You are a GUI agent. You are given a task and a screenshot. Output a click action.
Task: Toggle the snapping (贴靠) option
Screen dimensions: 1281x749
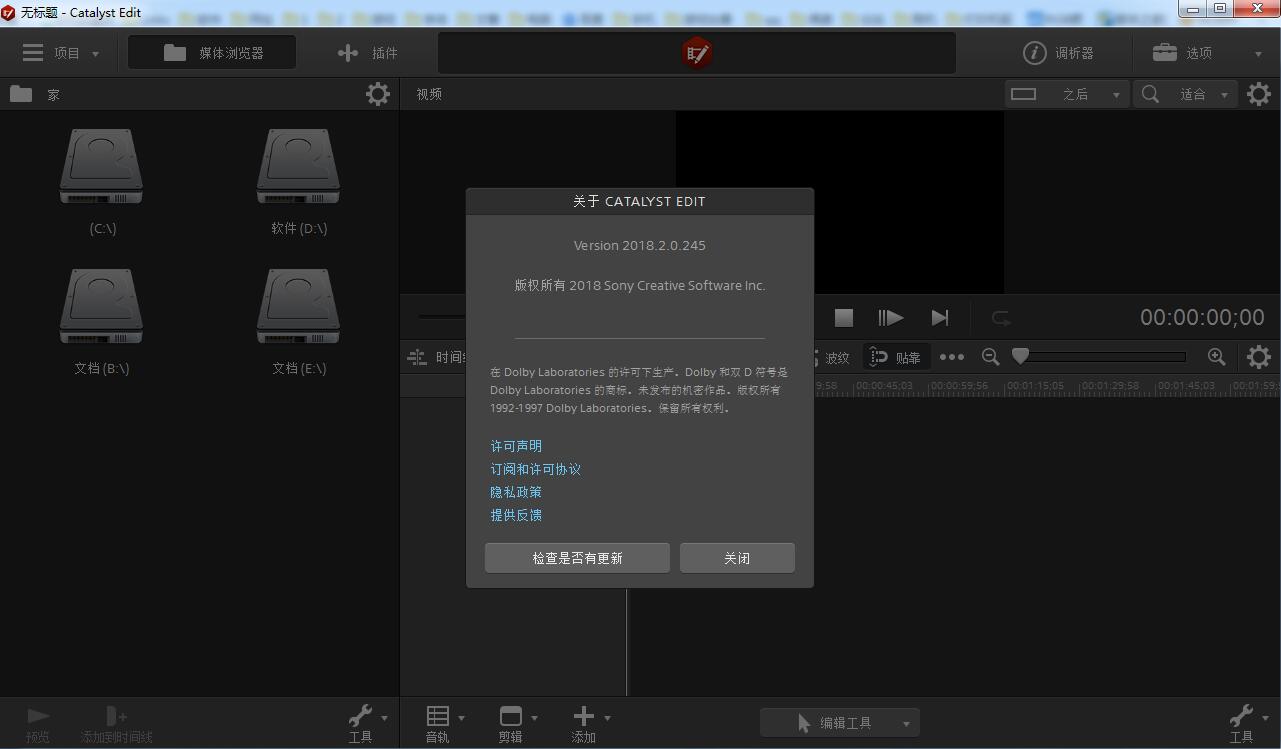coord(895,357)
